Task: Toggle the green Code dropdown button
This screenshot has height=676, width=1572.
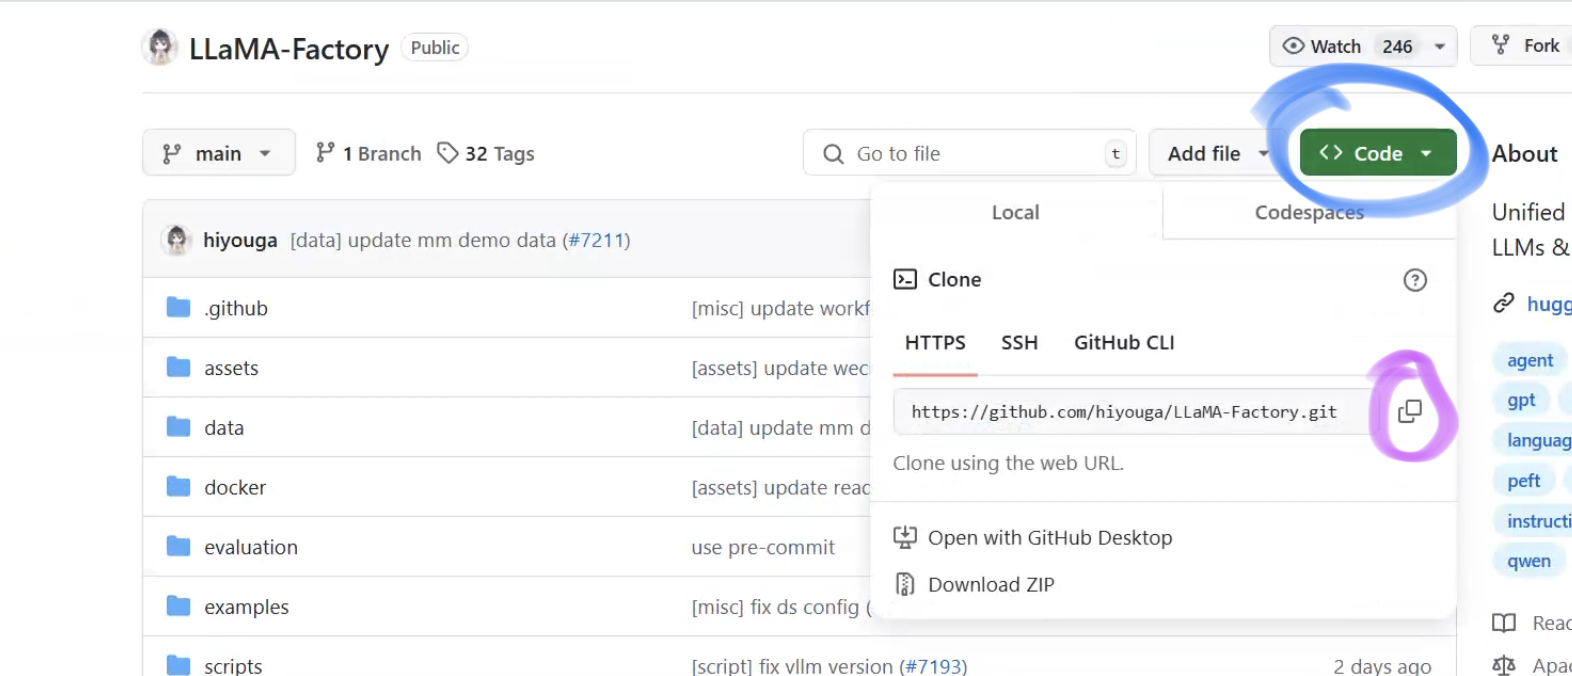Action: coord(1378,153)
